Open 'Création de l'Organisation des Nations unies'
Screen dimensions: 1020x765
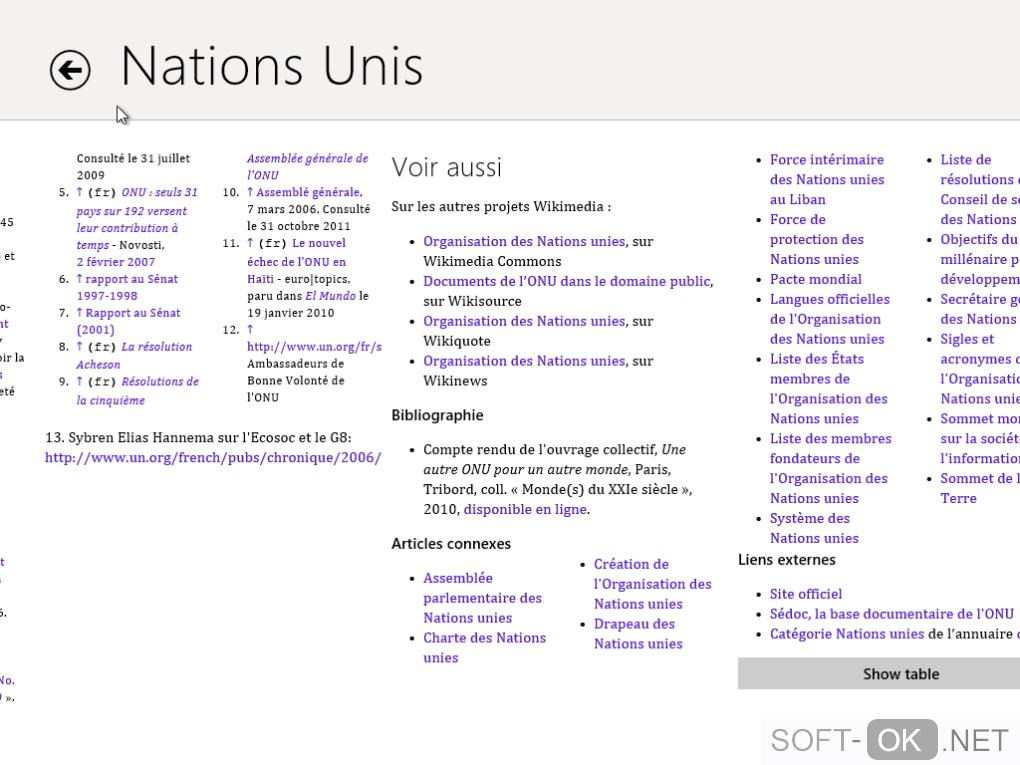(652, 584)
